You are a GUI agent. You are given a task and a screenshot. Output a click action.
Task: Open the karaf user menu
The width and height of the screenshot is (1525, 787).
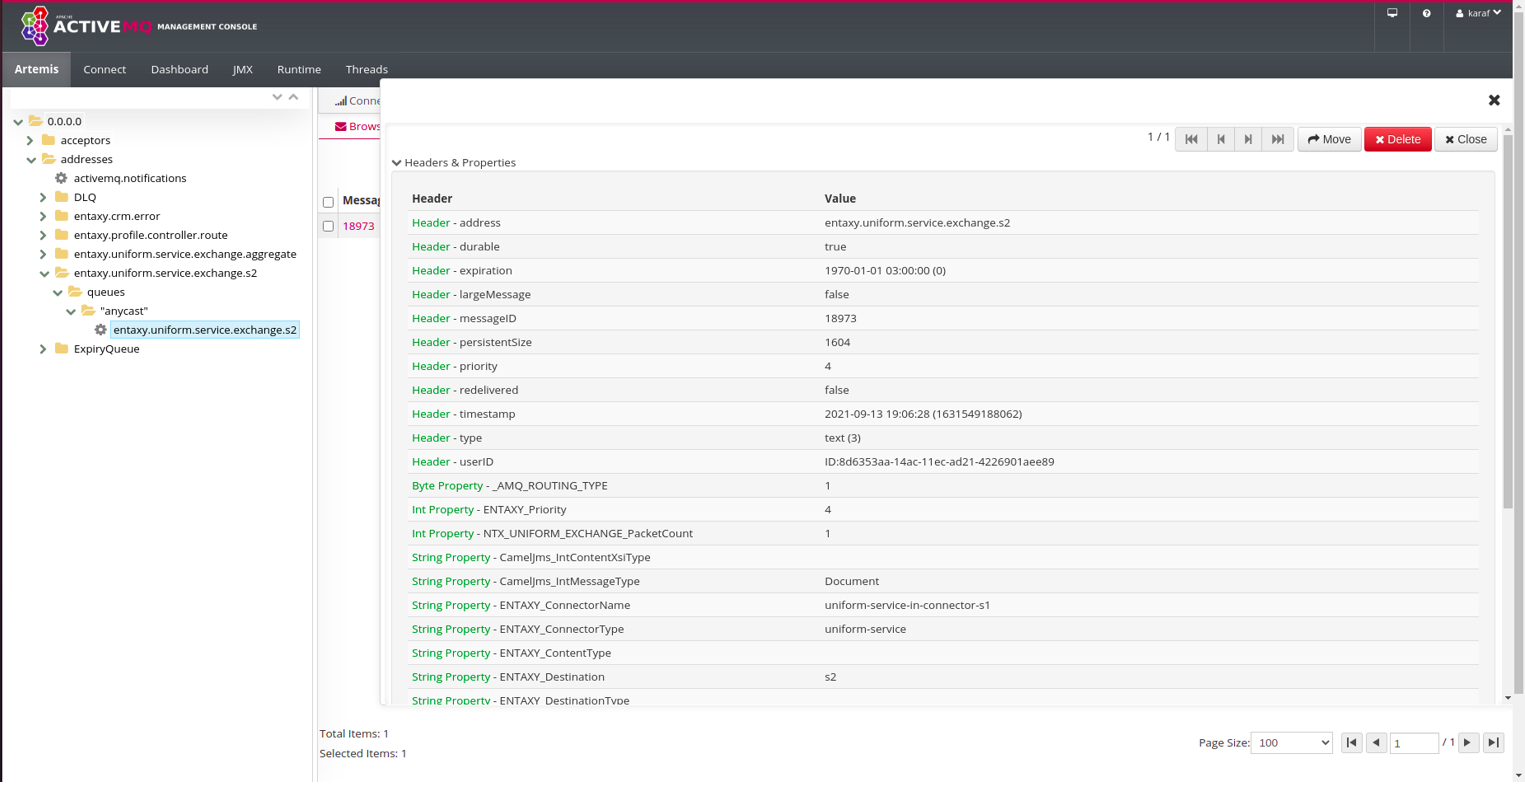click(x=1478, y=14)
